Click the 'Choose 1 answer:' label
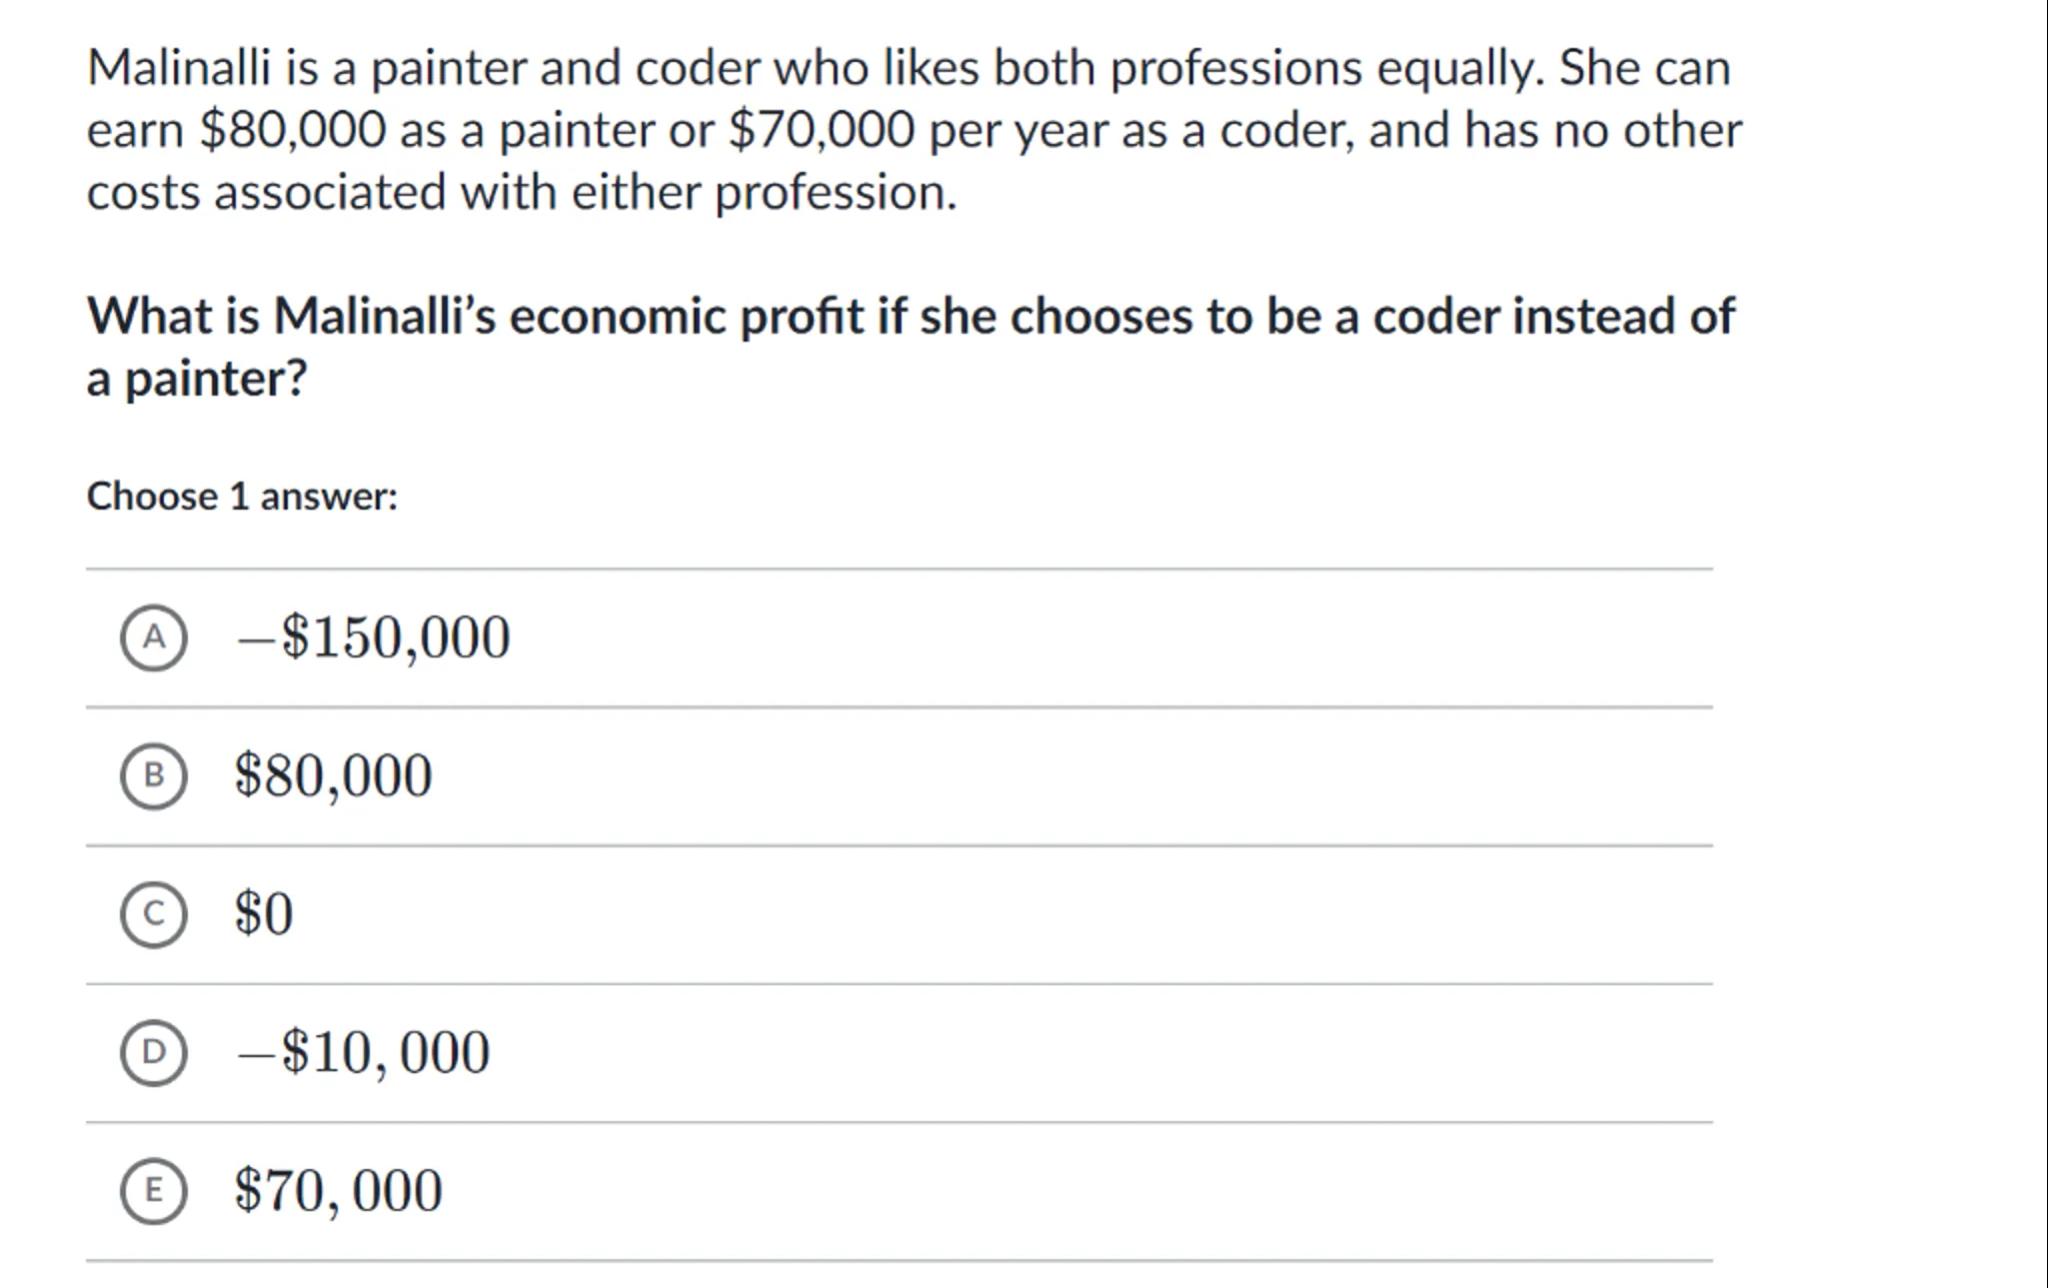 pos(242,496)
